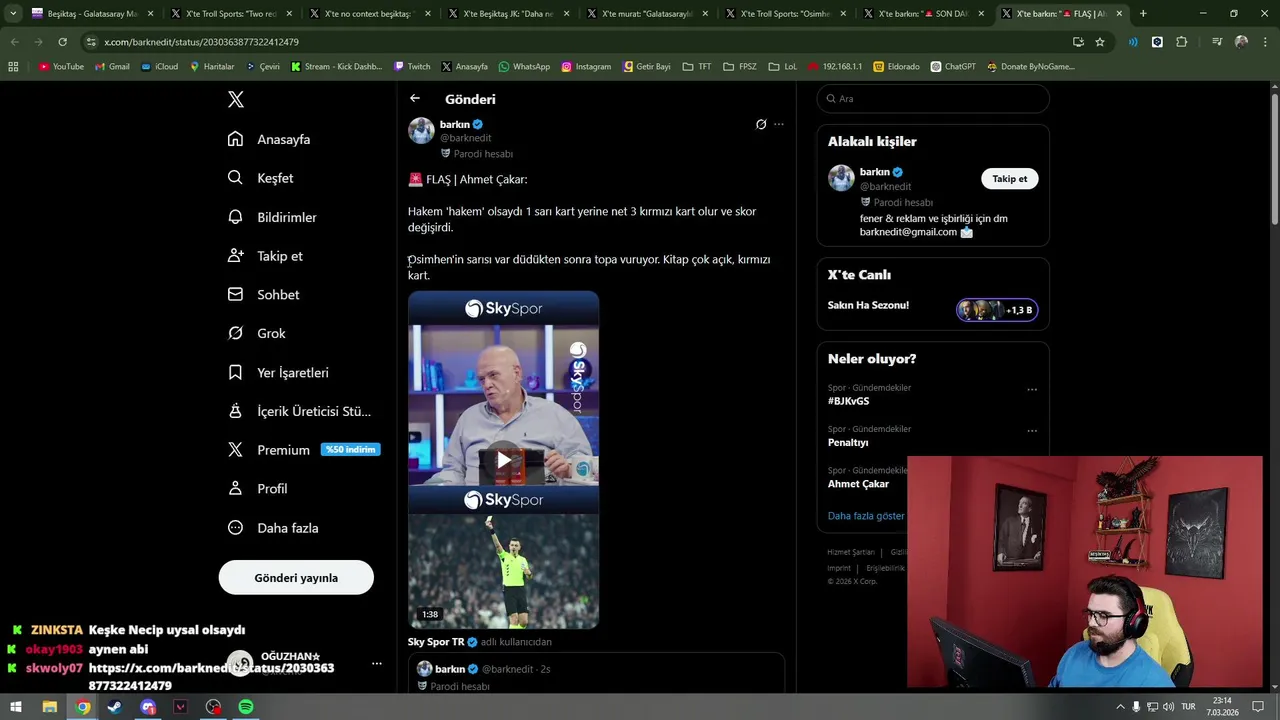Open WhatsApp bookmark

525,67
